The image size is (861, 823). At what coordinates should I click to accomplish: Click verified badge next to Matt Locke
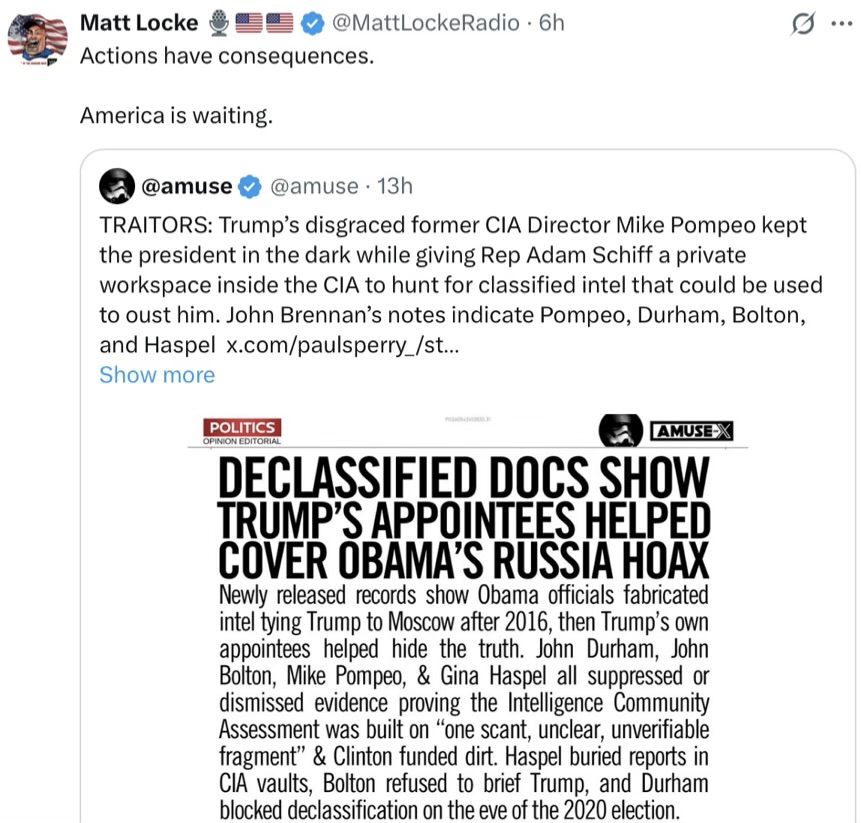(x=312, y=22)
